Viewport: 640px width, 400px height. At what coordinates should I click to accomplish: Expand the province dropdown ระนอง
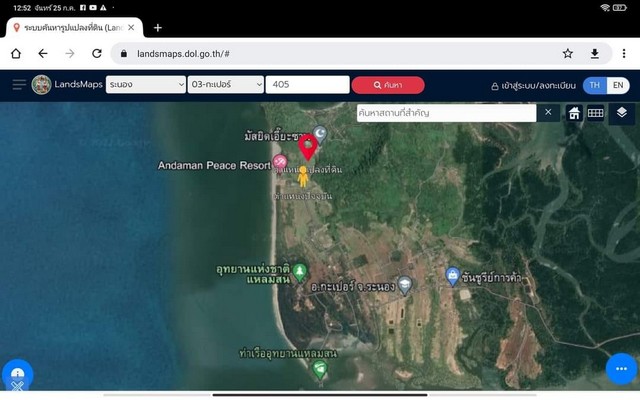[145, 85]
